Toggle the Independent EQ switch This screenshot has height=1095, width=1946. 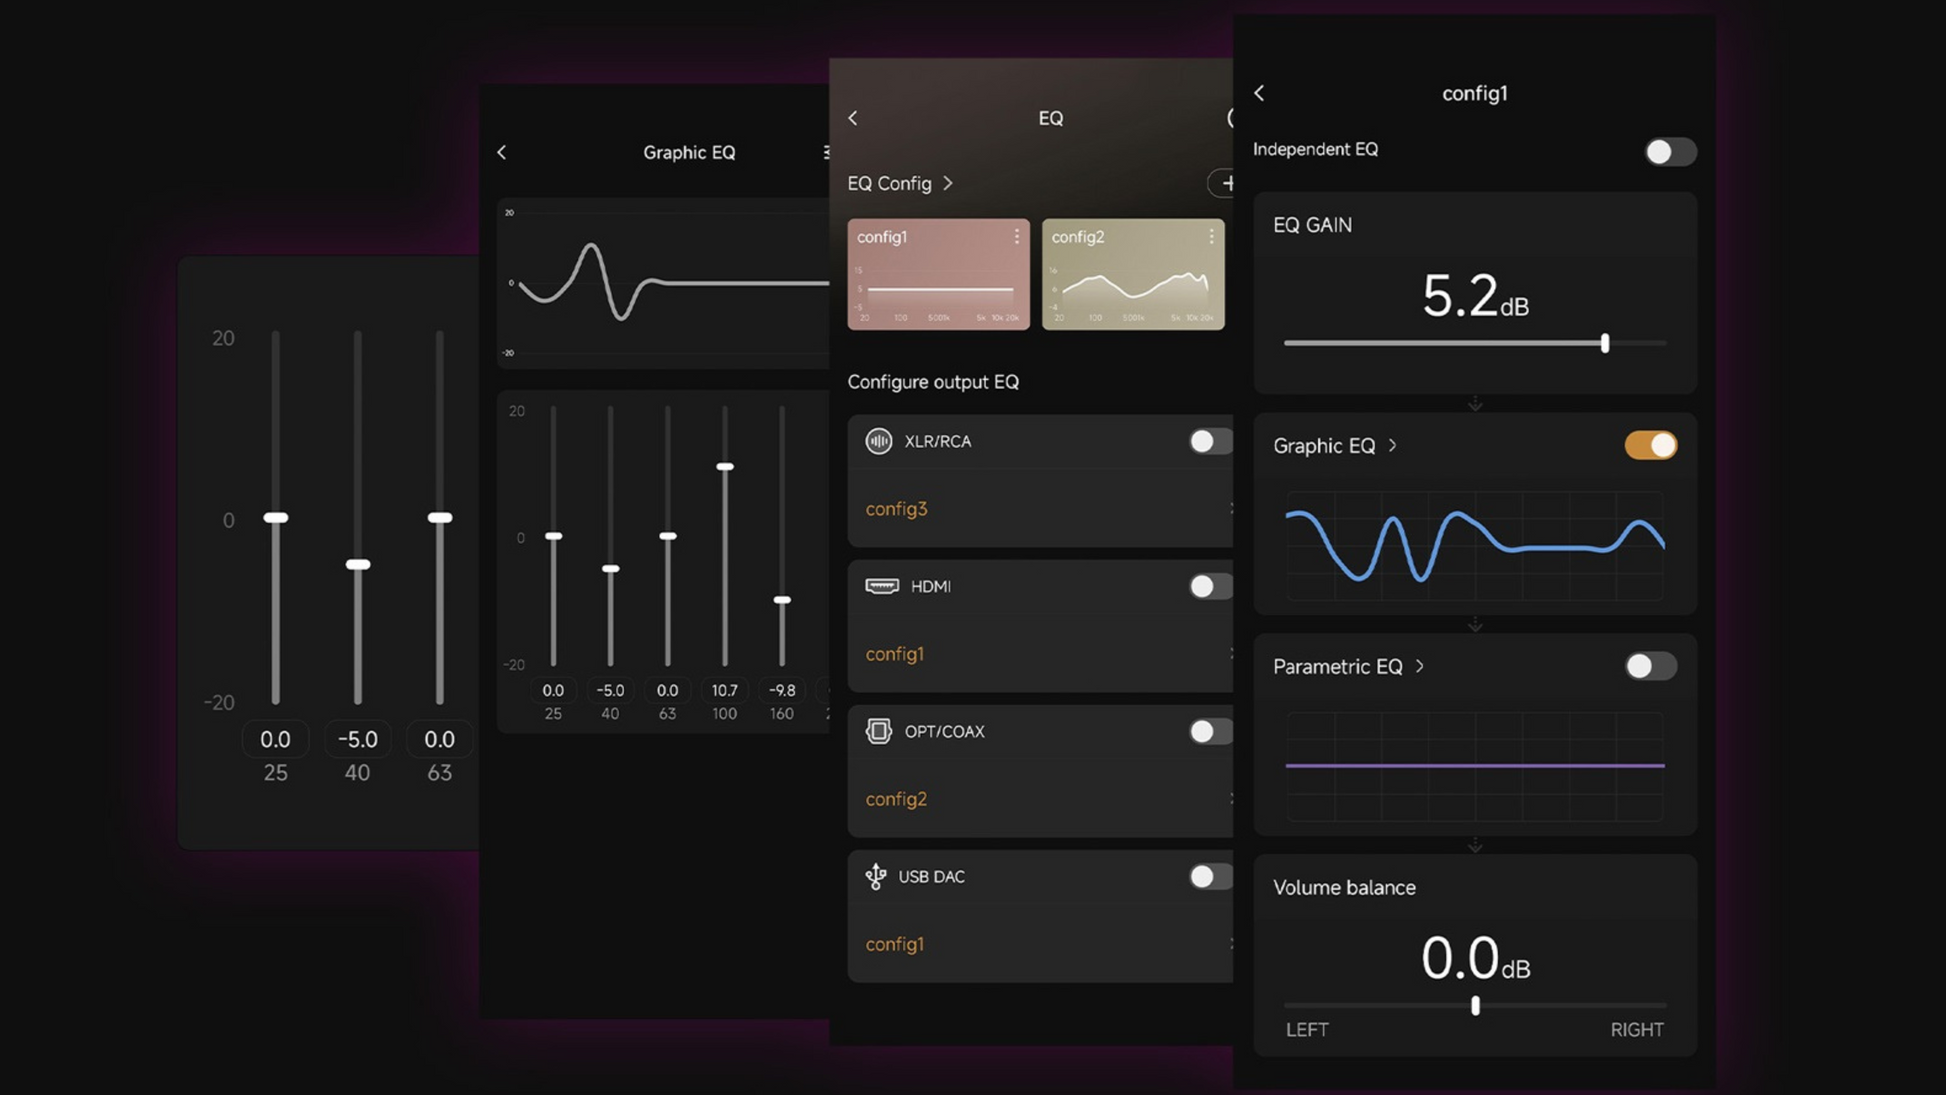pyautogui.click(x=1670, y=151)
